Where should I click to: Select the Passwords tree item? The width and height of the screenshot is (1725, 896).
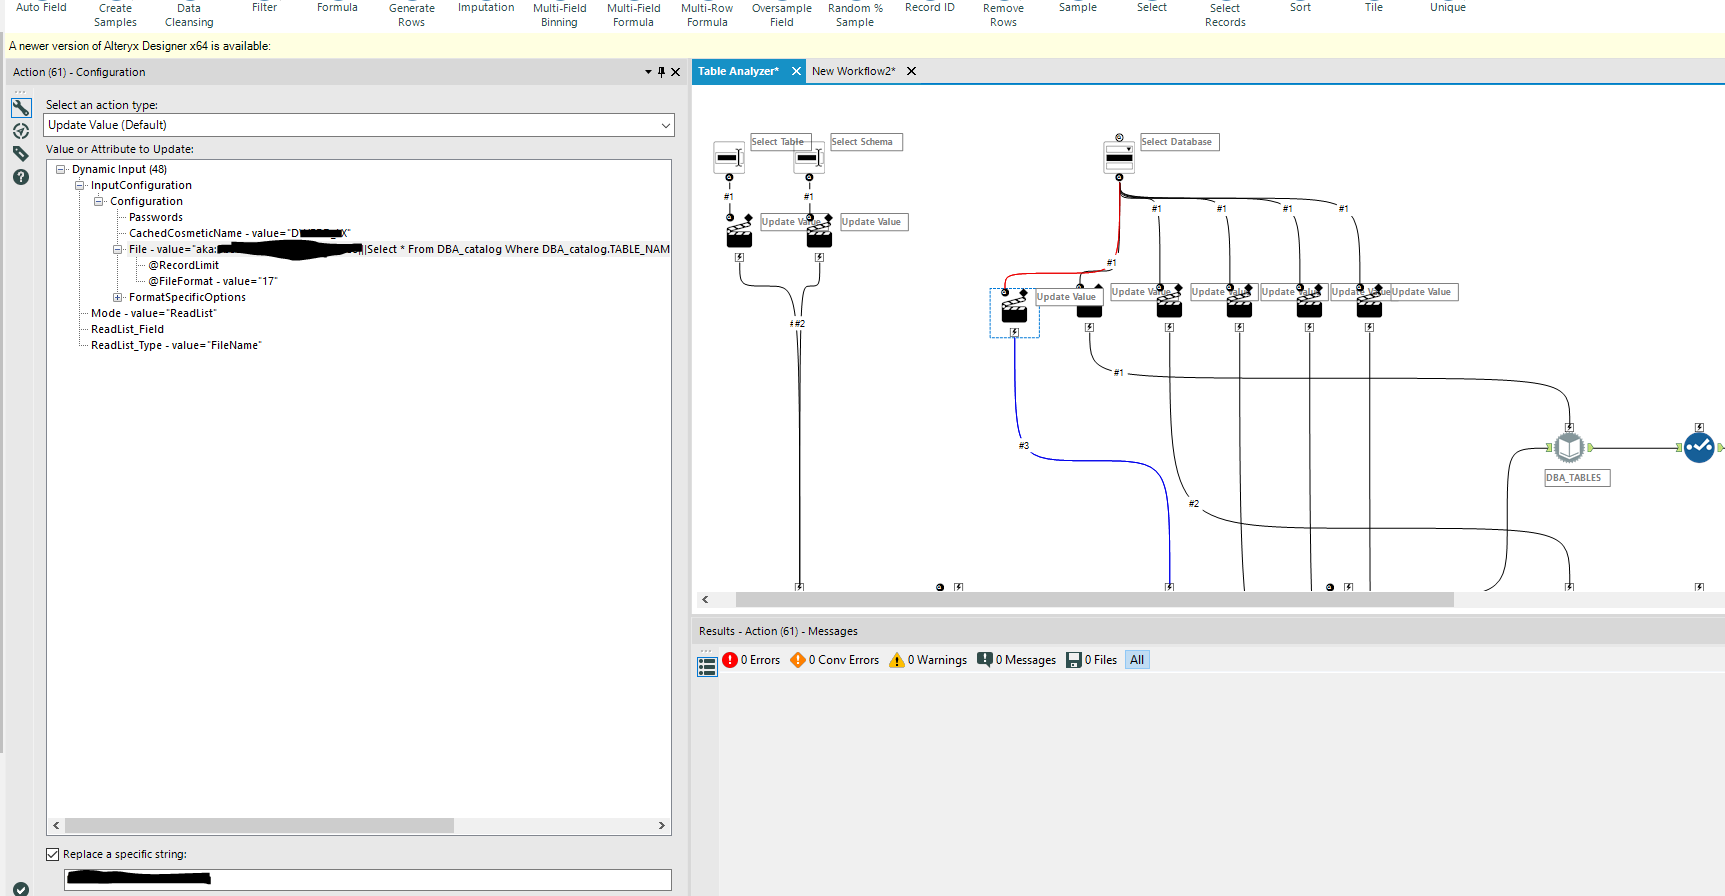tap(156, 217)
